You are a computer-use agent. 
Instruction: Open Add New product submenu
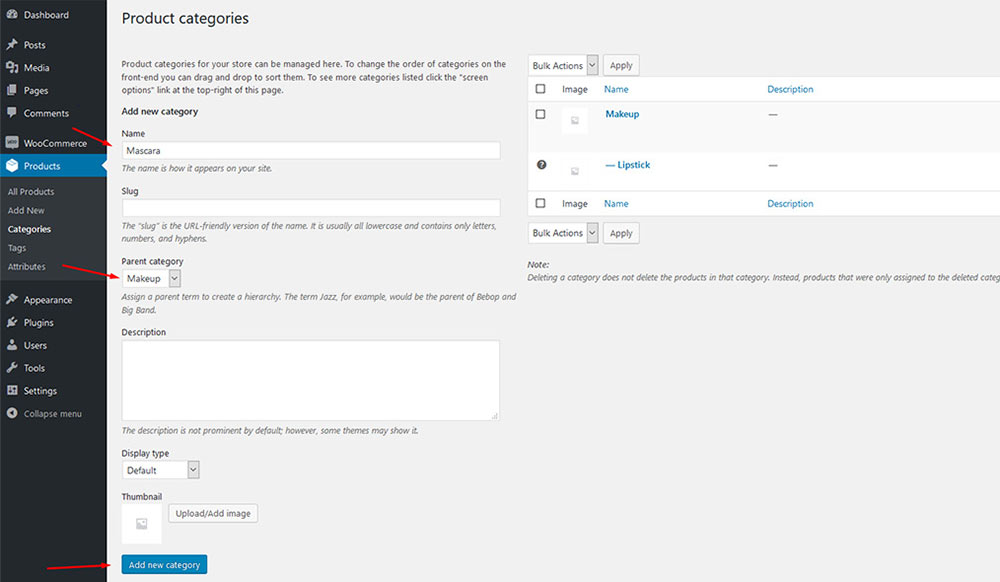click(26, 210)
